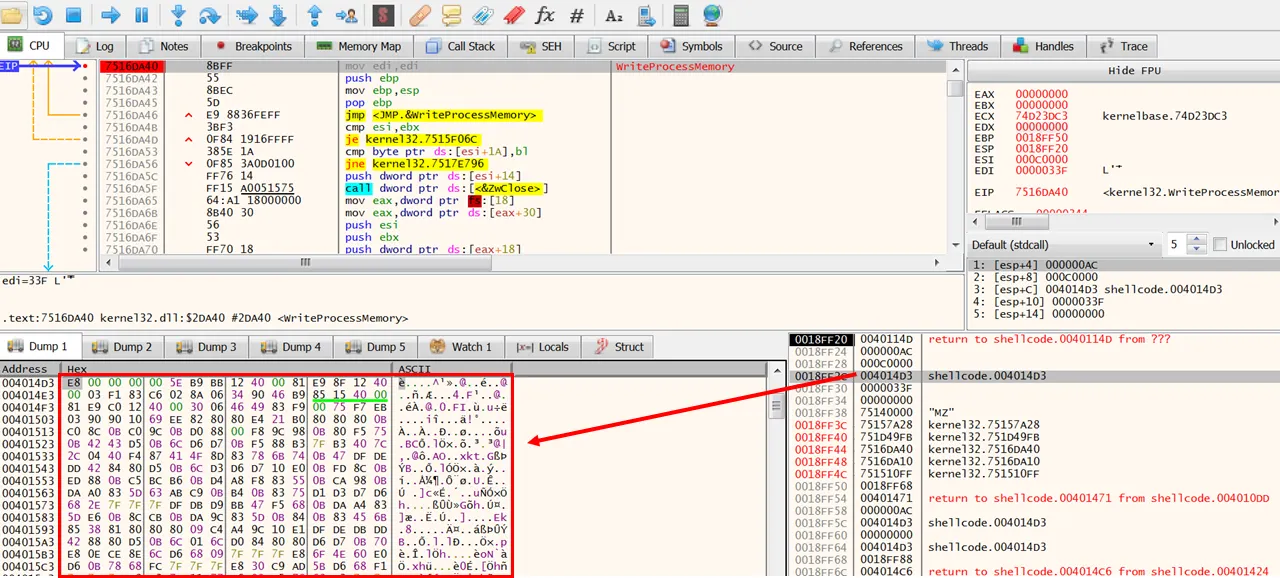Select the Call Stack tab

[x=460, y=46]
